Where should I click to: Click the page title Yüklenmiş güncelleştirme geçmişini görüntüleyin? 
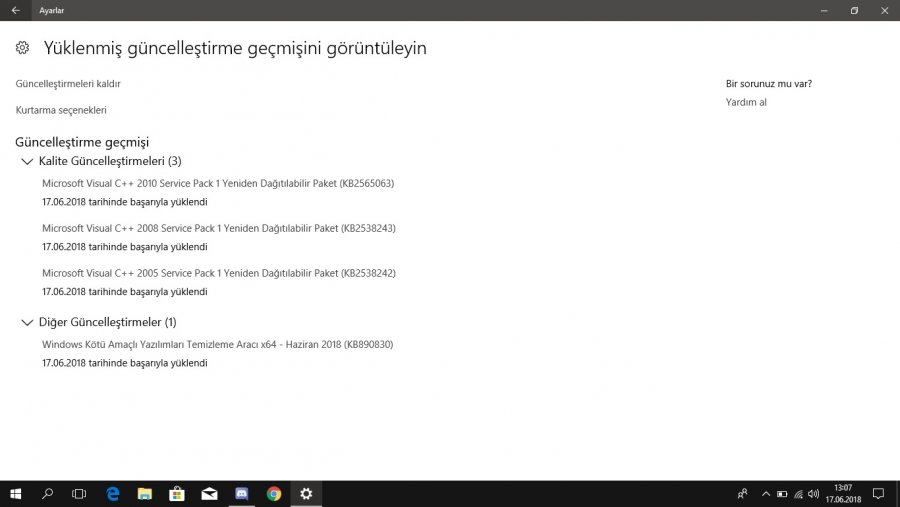tap(235, 48)
